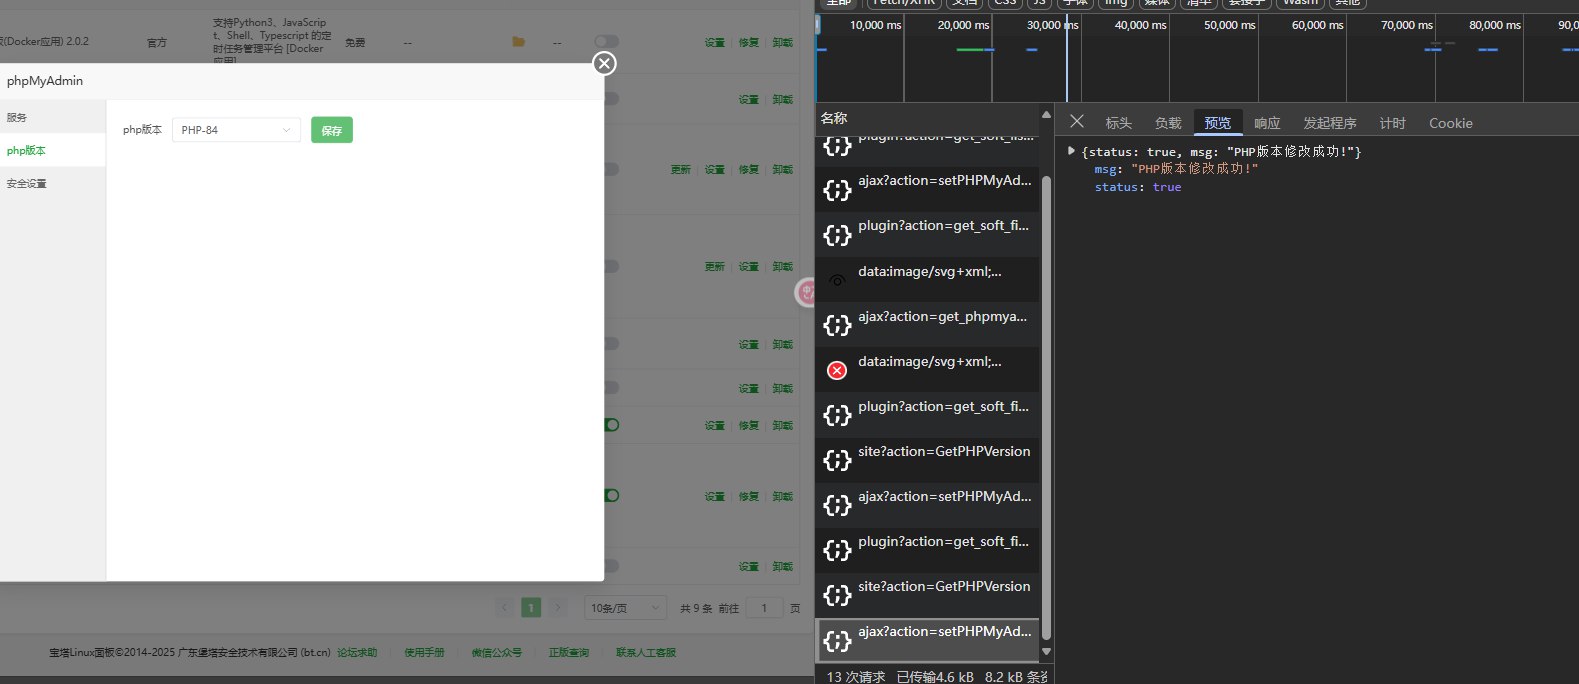This screenshot has width=1579, height=684.
Task: Toggle the switch in the Docker应用 2.0.2 row
Action: point(606,42)
